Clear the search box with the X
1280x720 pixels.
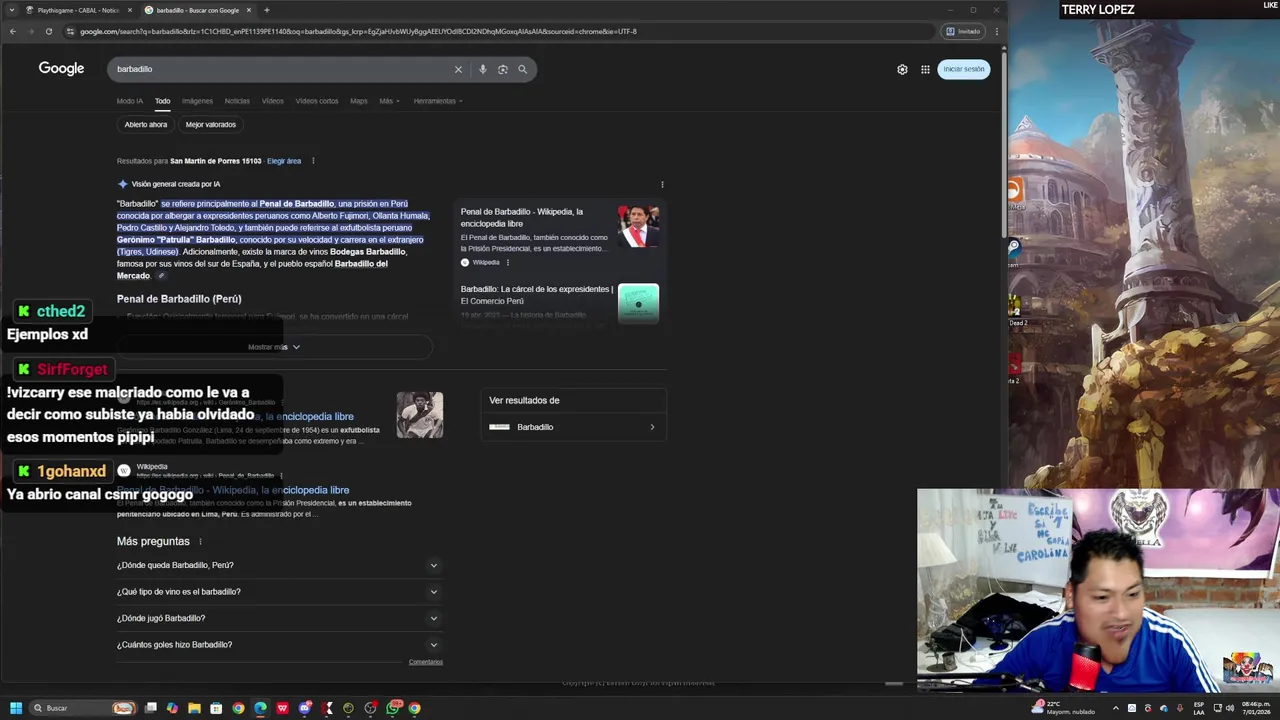coord(458,69)
